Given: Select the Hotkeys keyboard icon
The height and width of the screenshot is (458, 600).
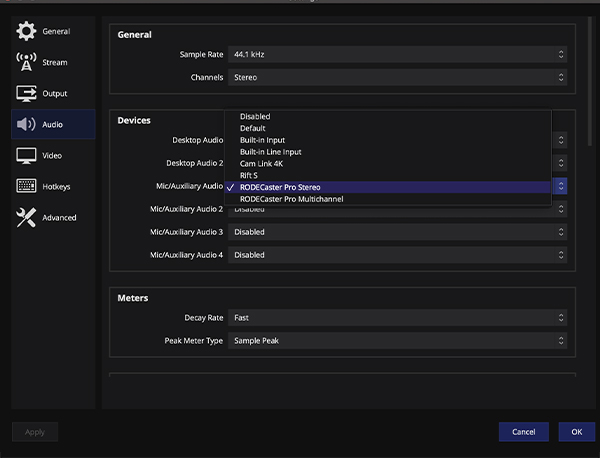Looking at the screenshot, I should coord(26,186).
